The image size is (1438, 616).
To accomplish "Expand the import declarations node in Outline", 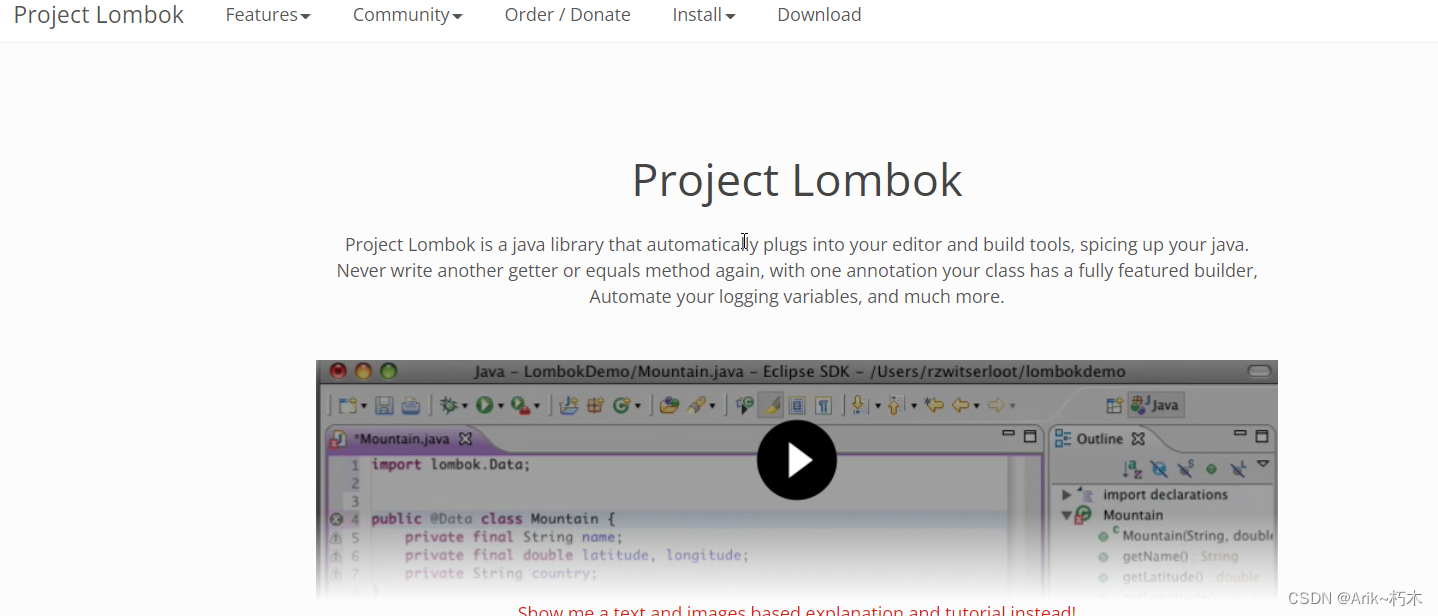I will (1067, 495).
